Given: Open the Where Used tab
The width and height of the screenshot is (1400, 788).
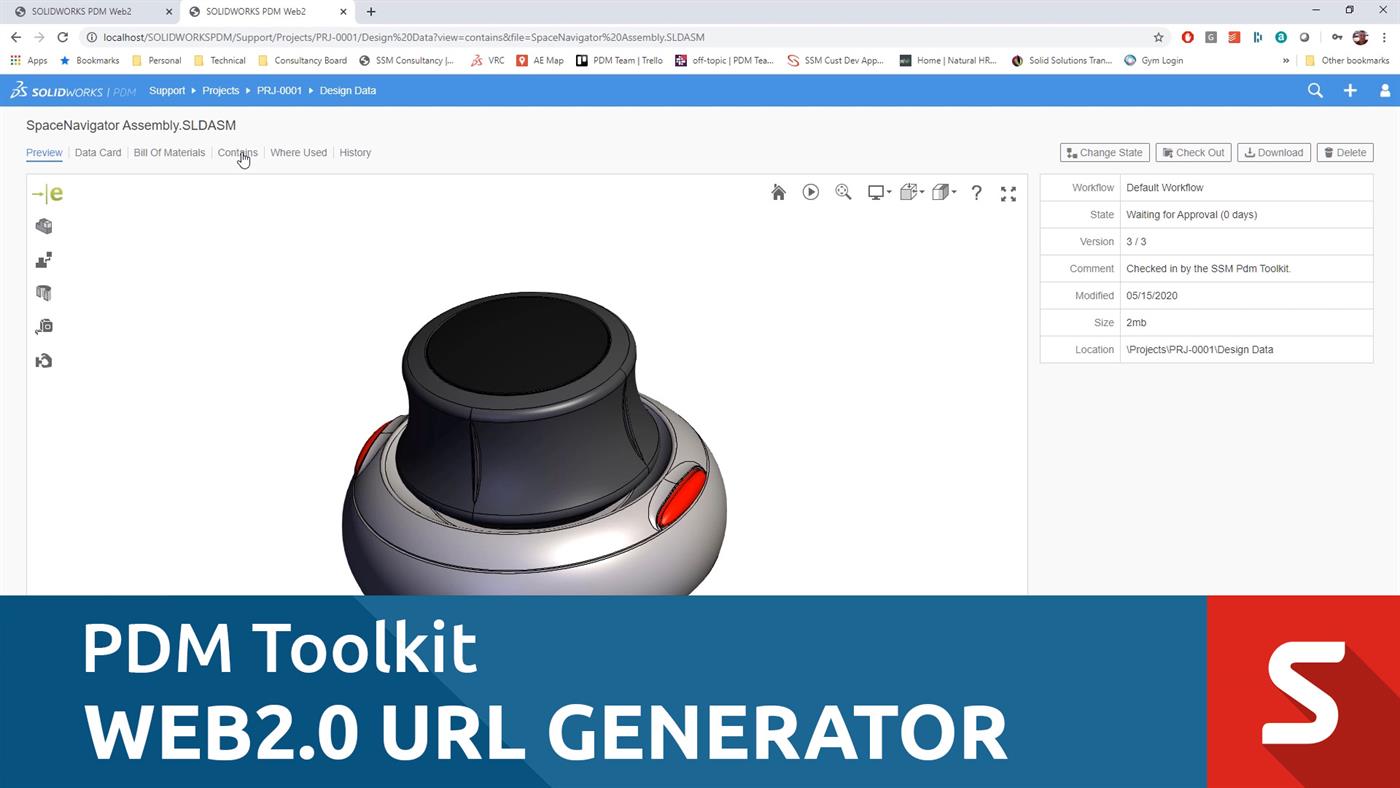Looking at the screenshot, I should 298,152.
